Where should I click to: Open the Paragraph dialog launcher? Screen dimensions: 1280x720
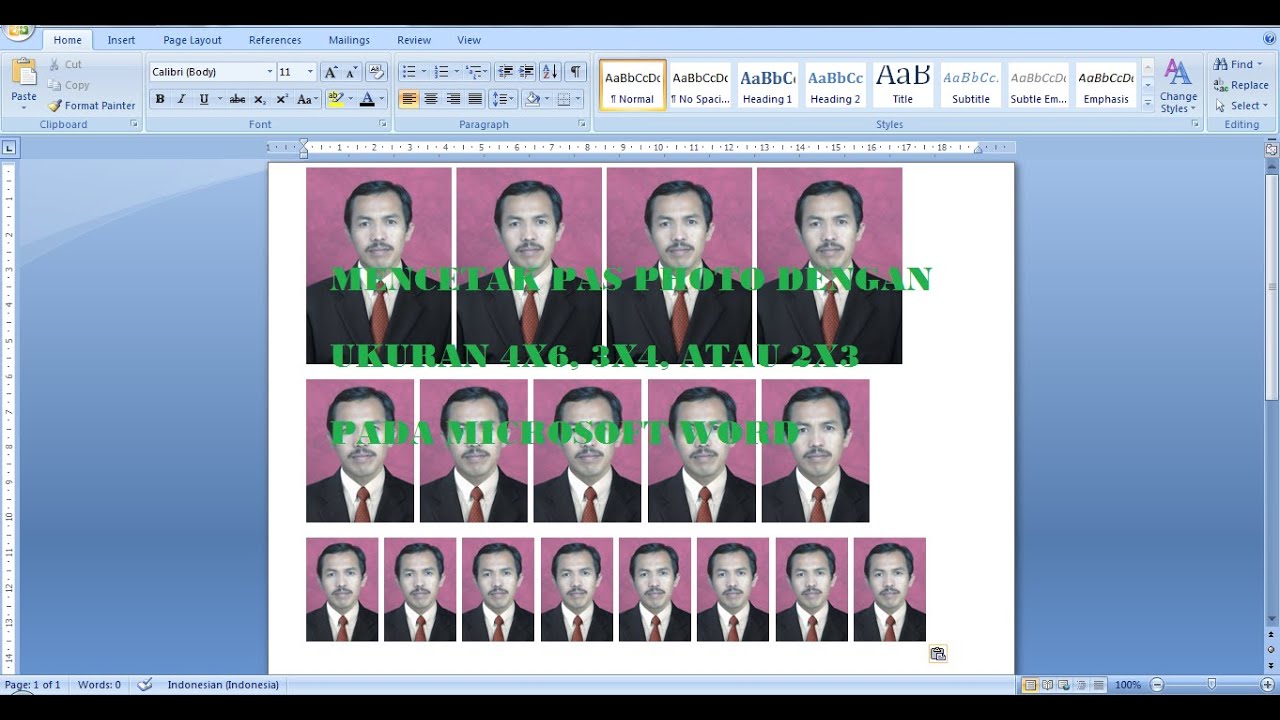582,124
